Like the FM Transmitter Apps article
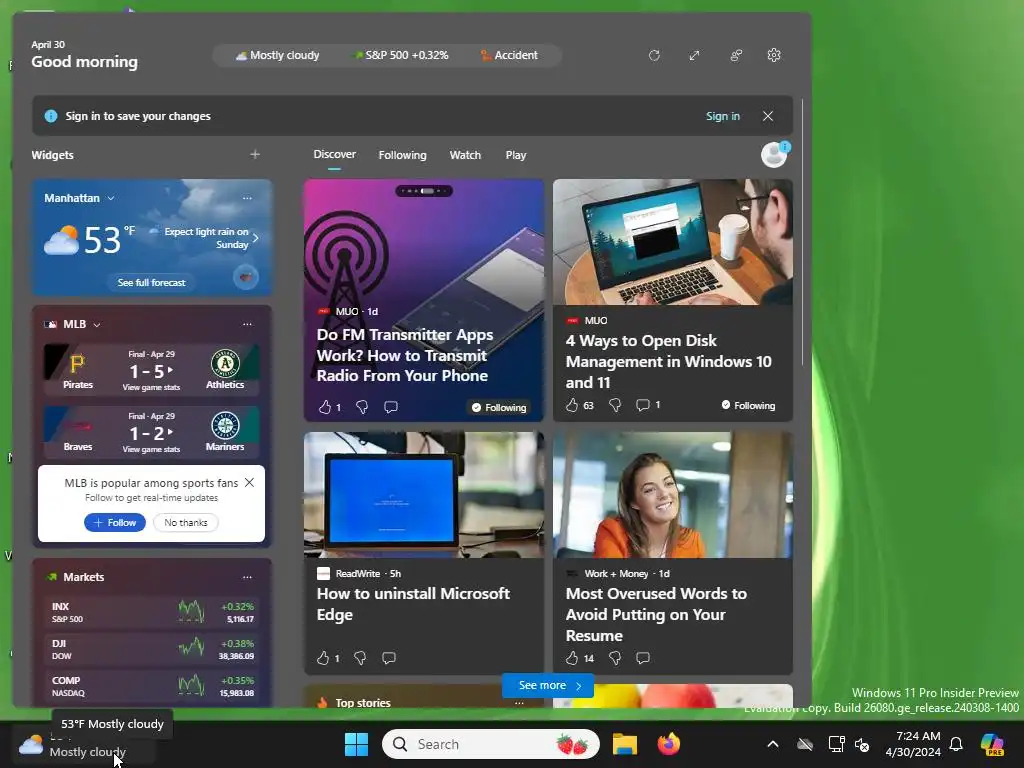 click(325, 408)
